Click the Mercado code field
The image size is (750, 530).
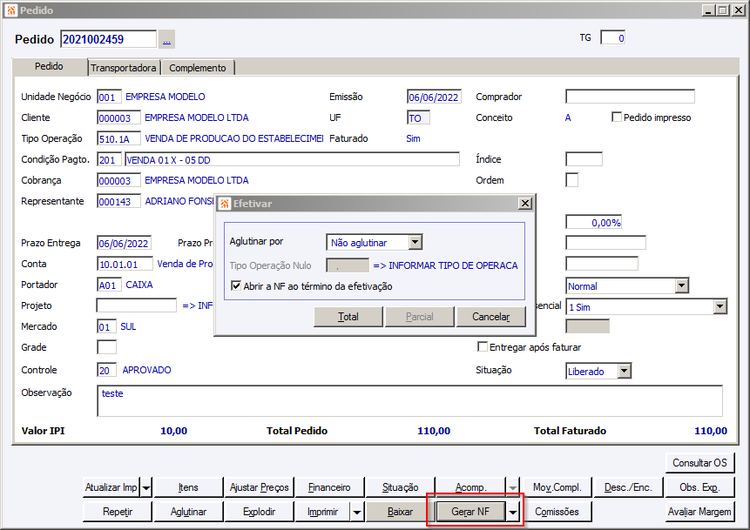tap(107, 327)
